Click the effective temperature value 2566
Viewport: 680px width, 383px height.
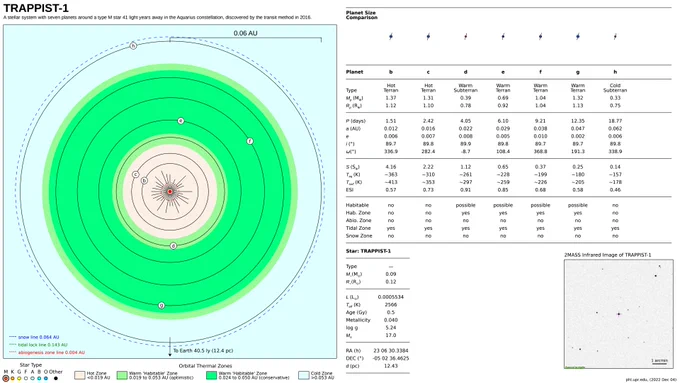pos(391,305)
